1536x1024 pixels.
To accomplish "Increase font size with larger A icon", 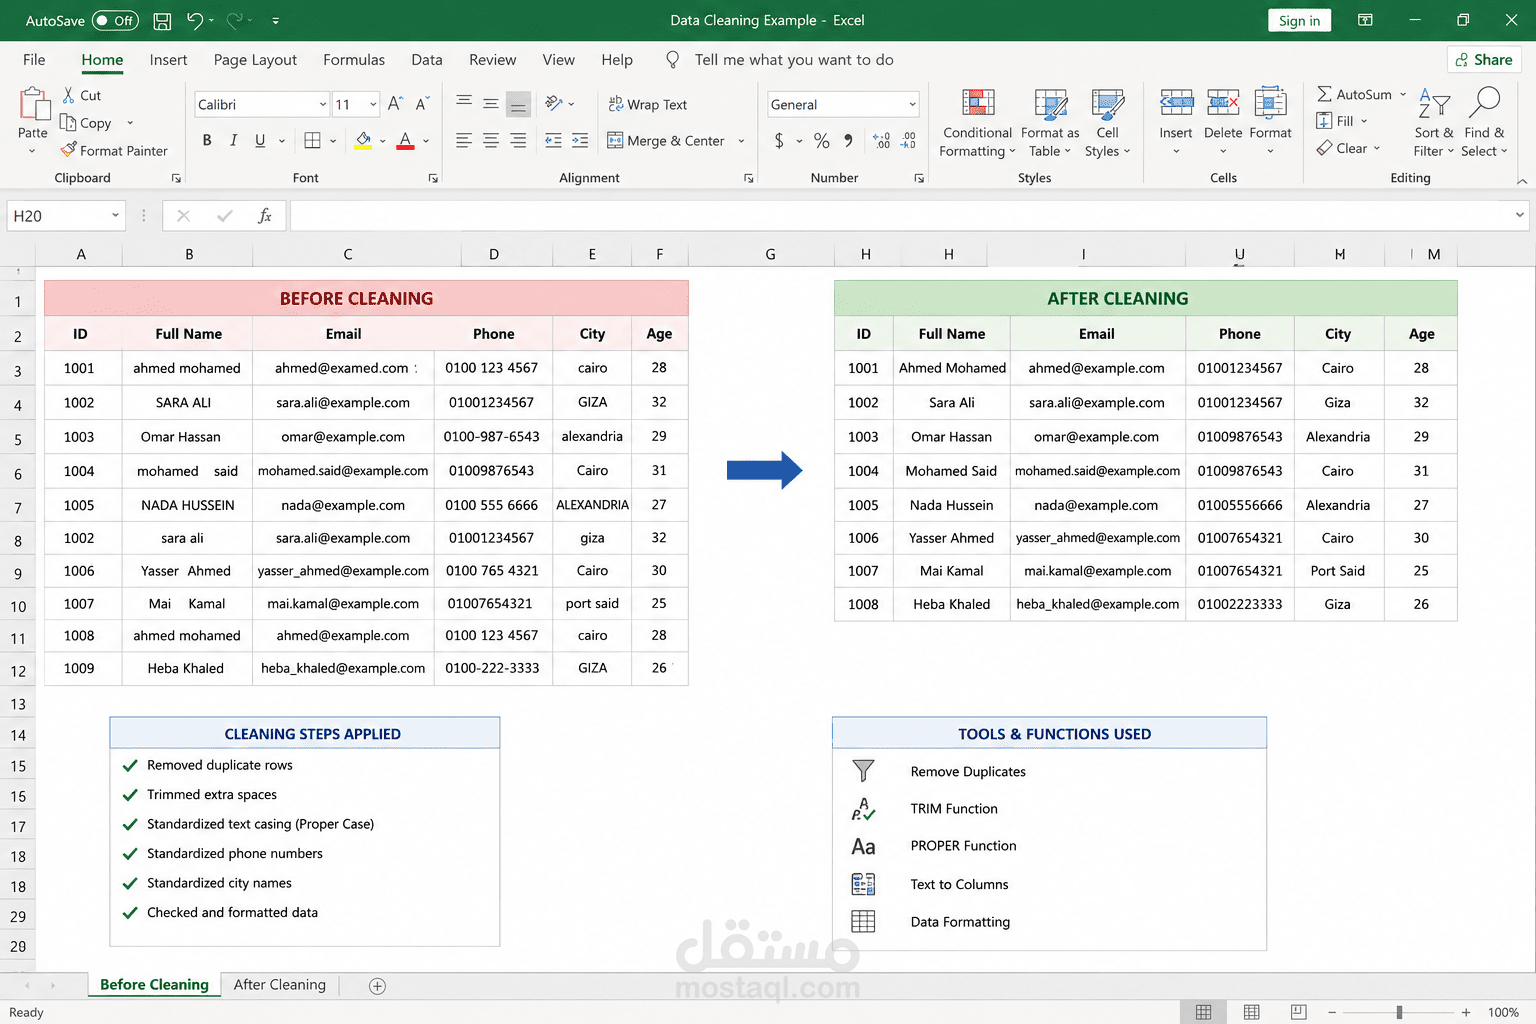I will [395, 104].
